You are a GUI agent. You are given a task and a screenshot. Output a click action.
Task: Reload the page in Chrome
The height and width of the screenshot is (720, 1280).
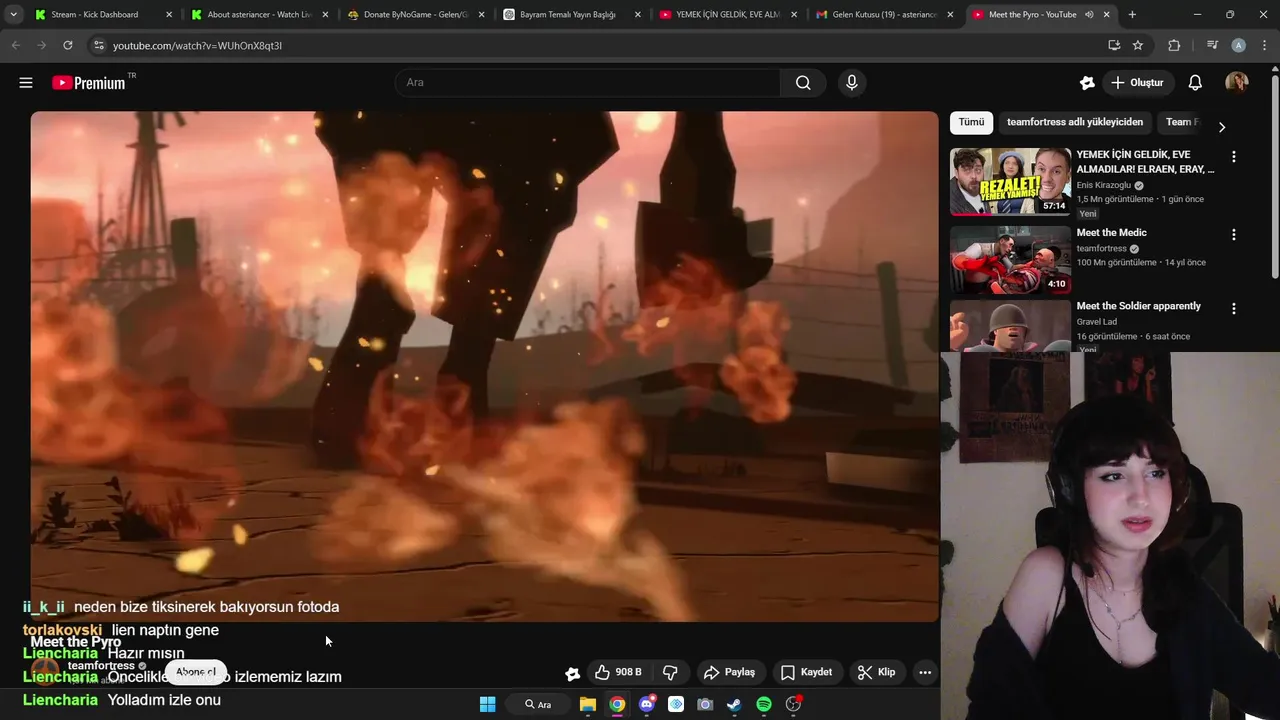point(67,45)
